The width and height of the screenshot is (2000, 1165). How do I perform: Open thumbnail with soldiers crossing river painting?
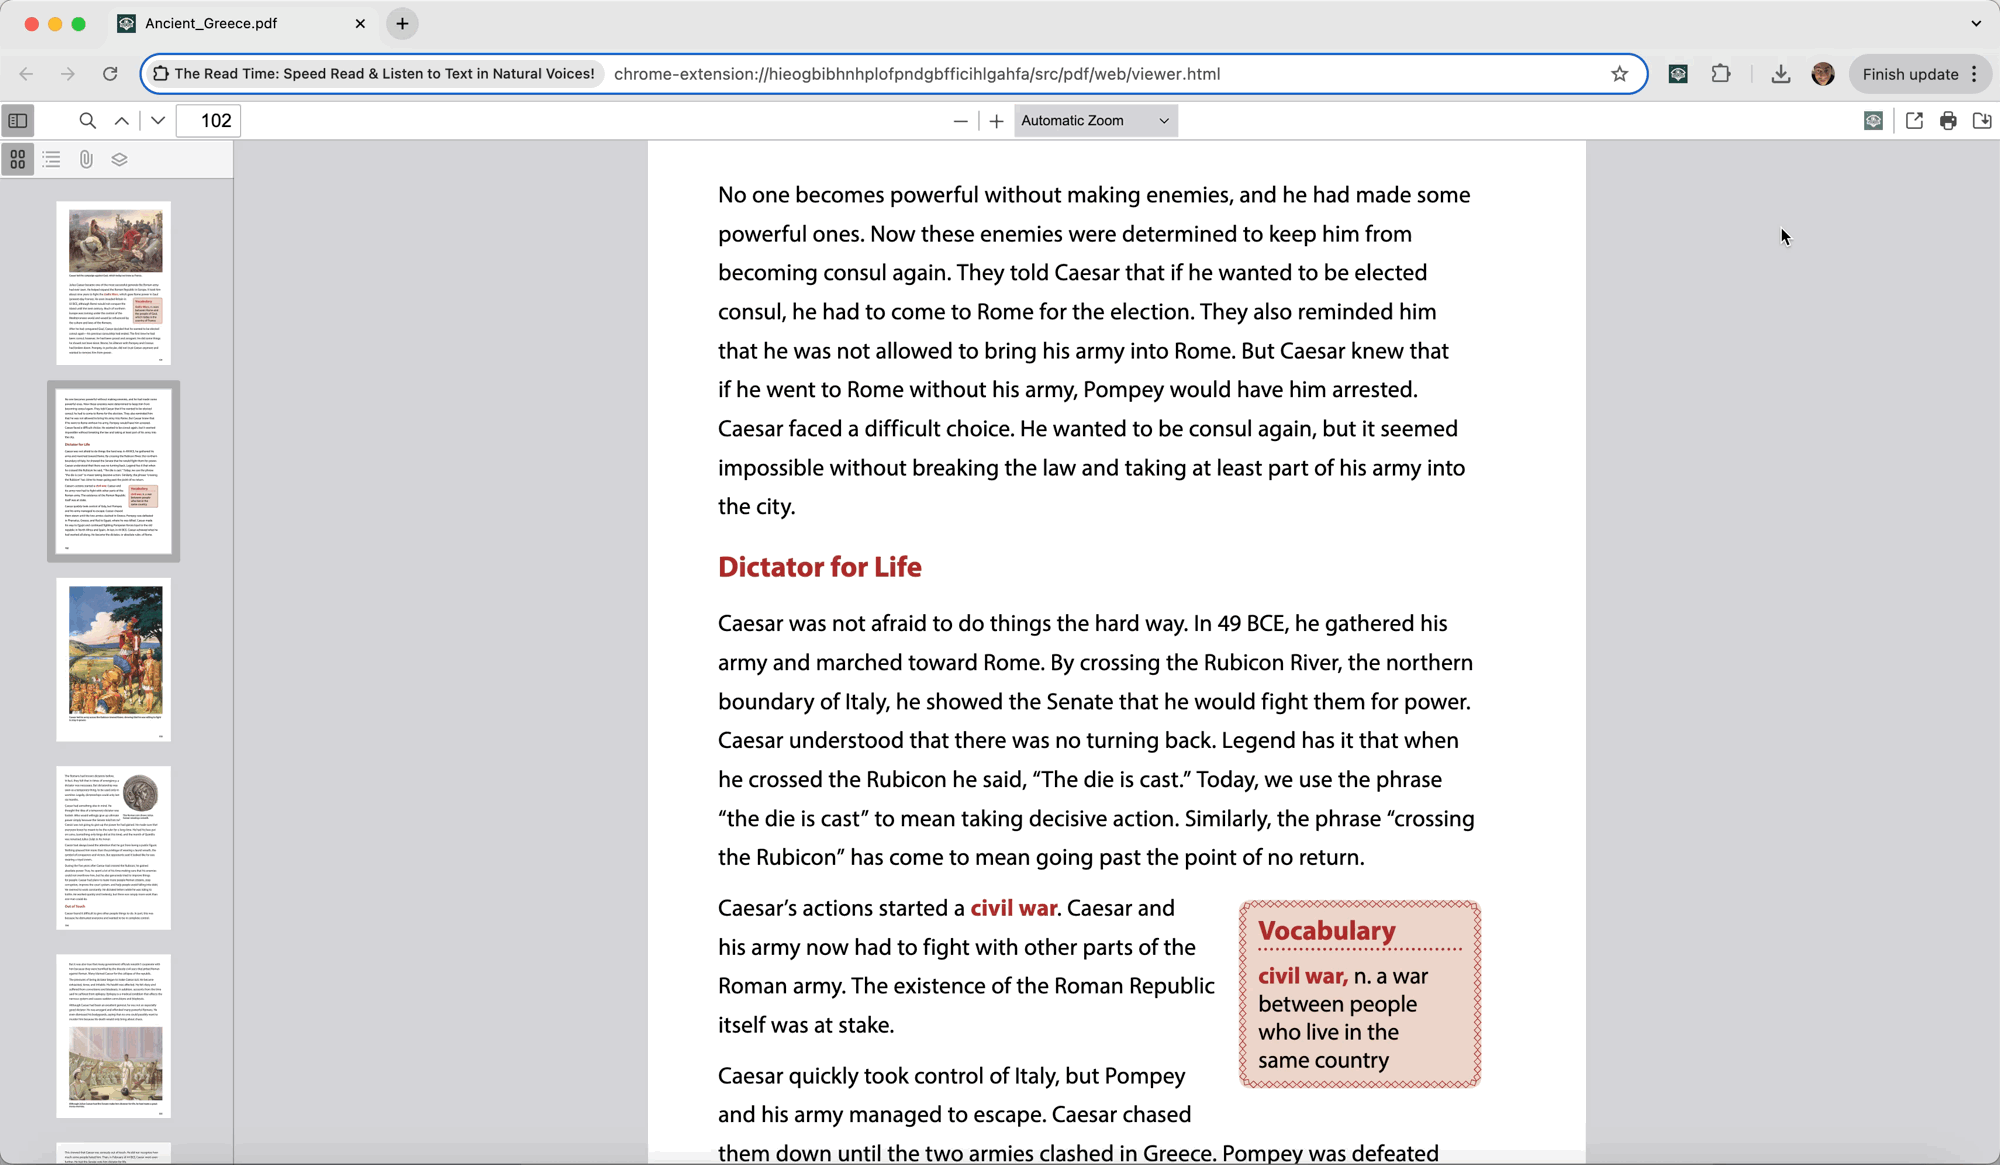pyautogui.click(x=113, y=660)
